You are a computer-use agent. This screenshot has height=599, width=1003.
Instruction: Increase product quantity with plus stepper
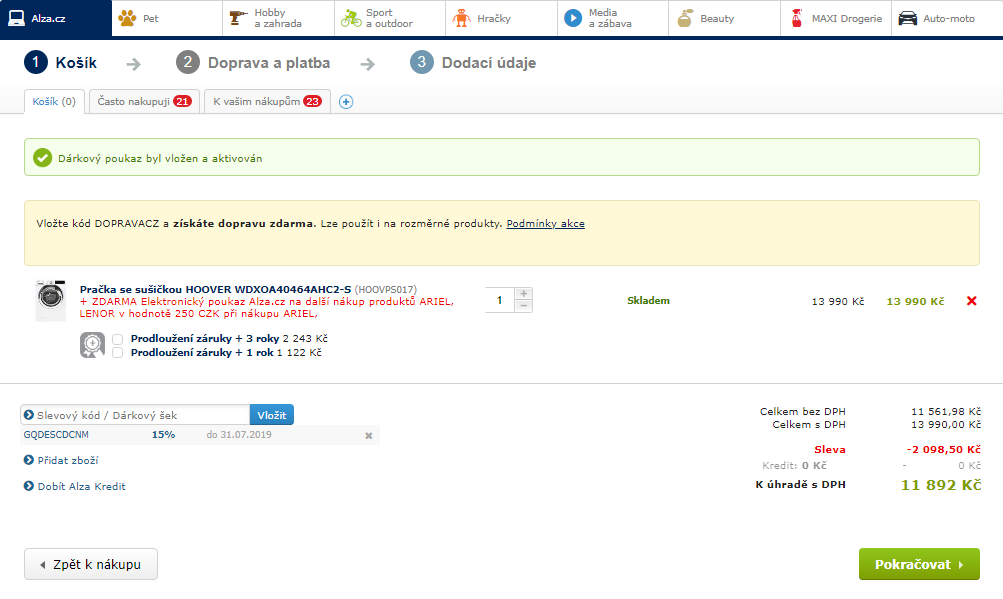(x=523, y=294)
